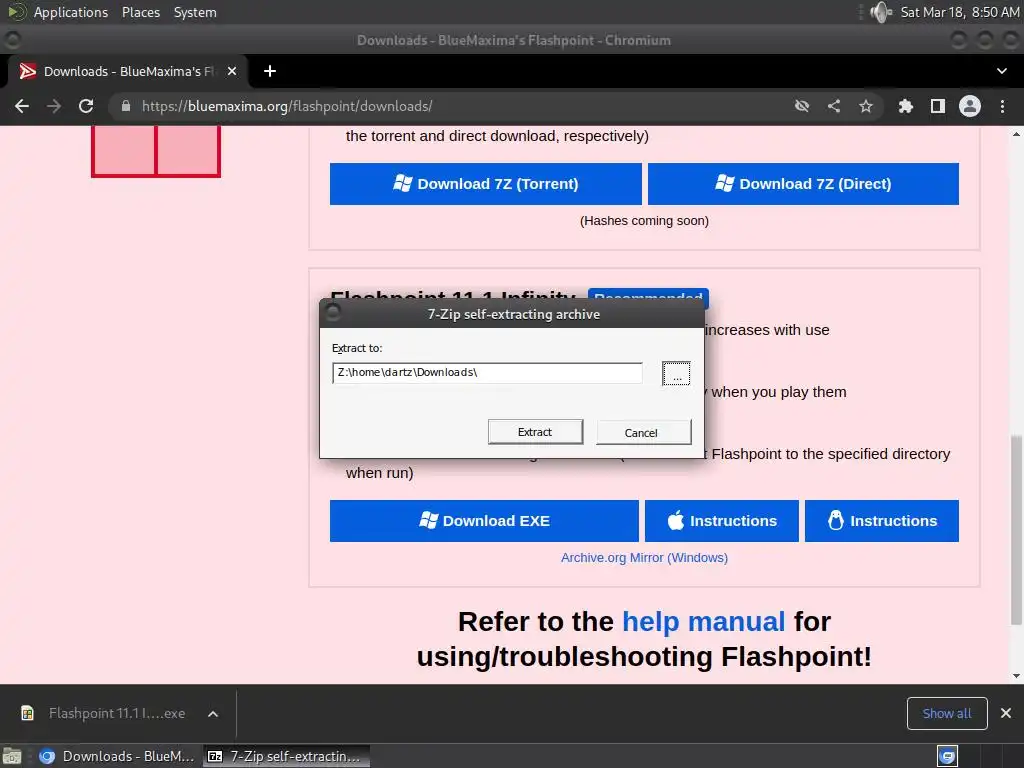
Task: Click the tray icon at bottom right
Action: coord(947,756)
